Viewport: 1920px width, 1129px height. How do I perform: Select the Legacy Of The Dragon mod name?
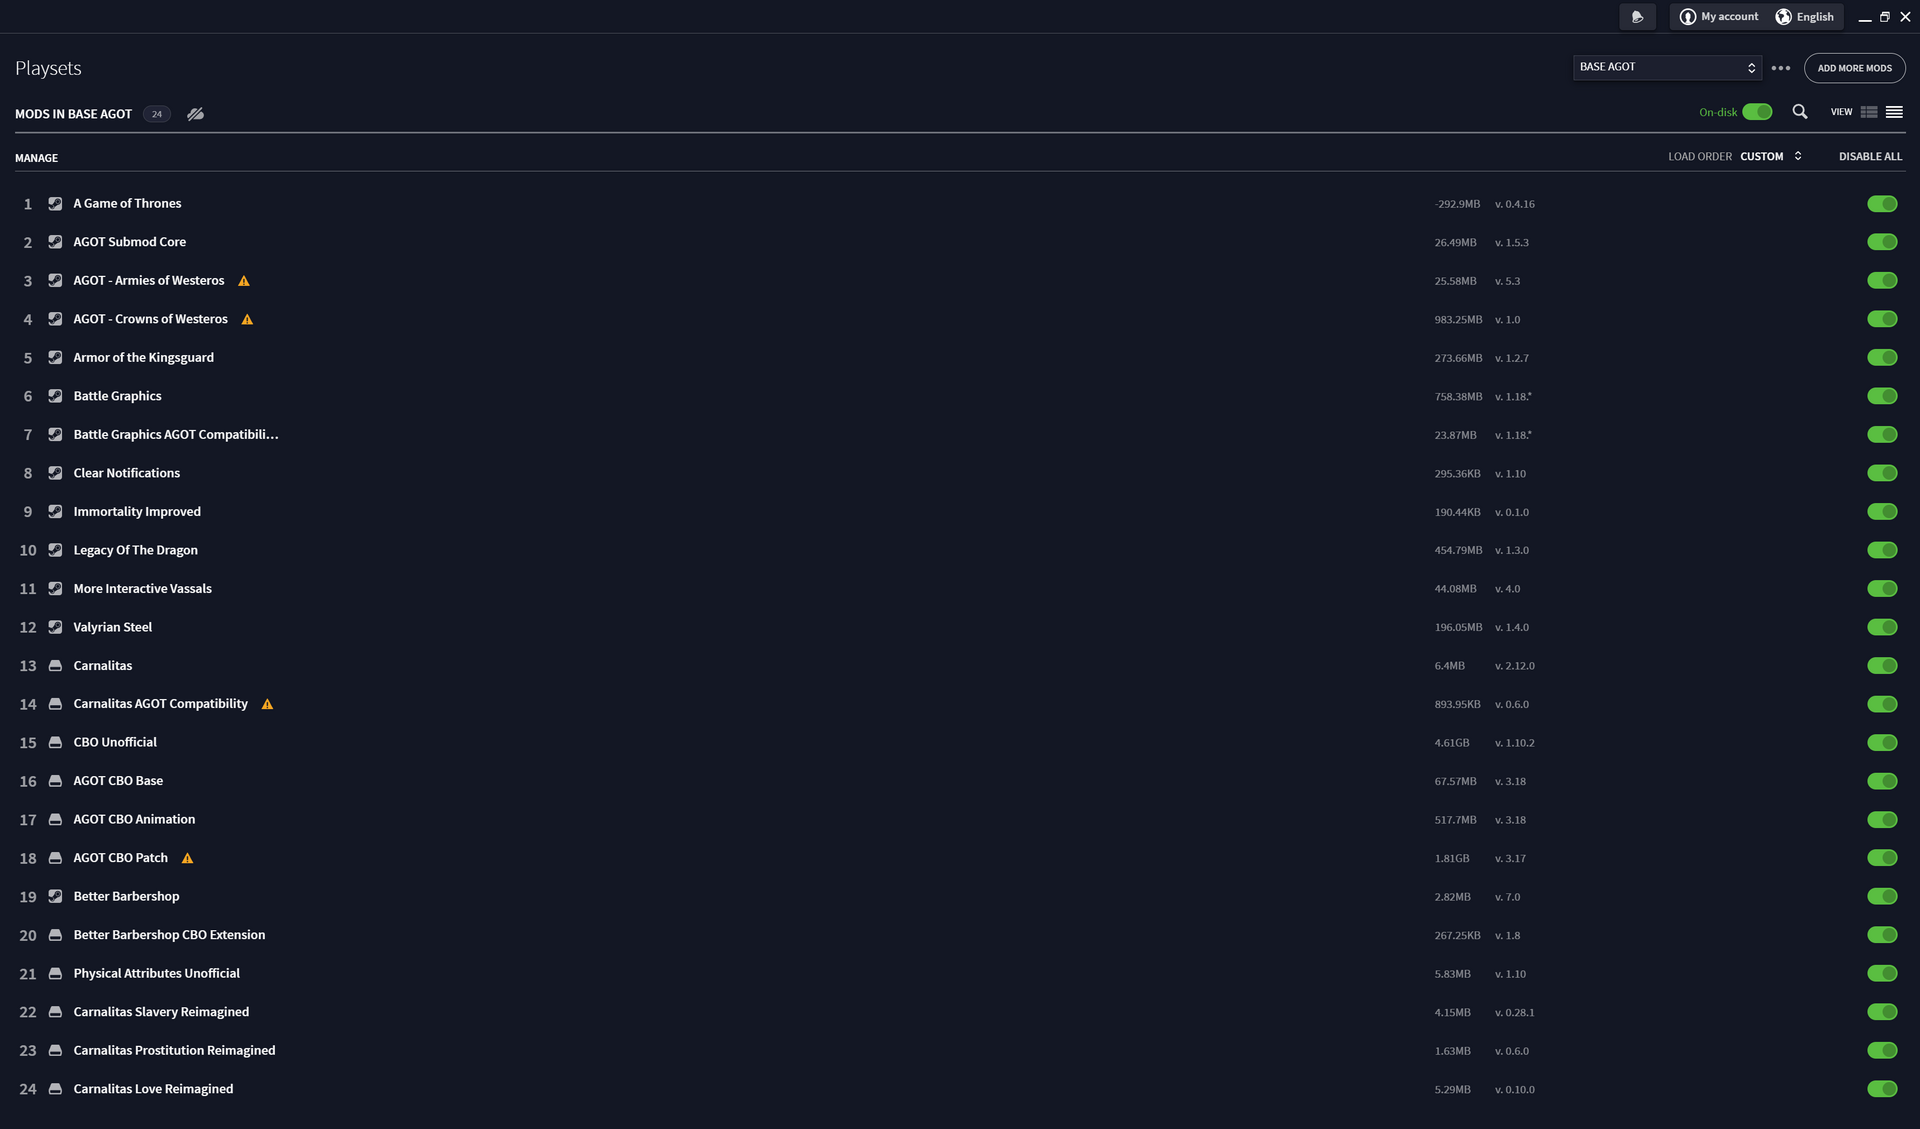pyautogui.click(x=135, y=550)
